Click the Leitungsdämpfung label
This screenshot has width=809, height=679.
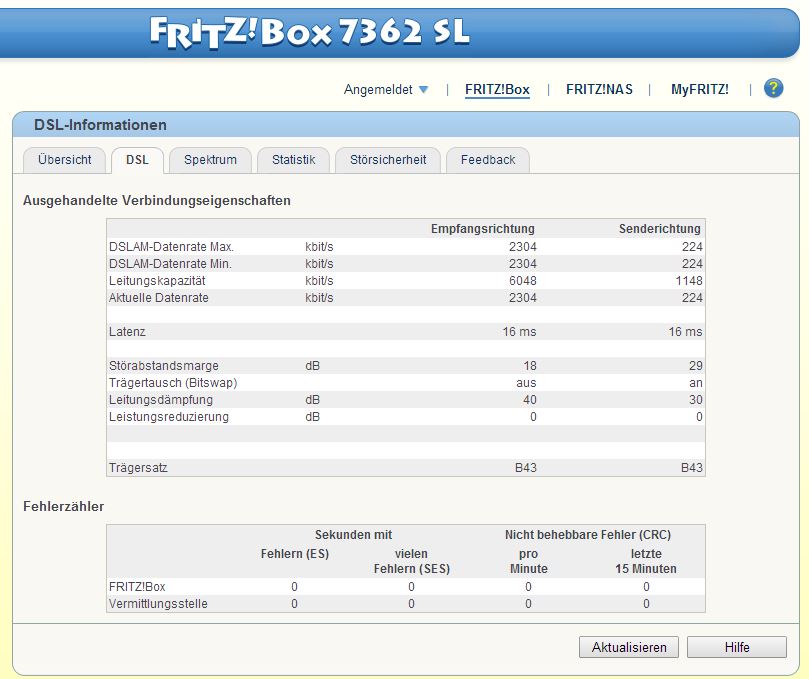[x=160, y=400]
